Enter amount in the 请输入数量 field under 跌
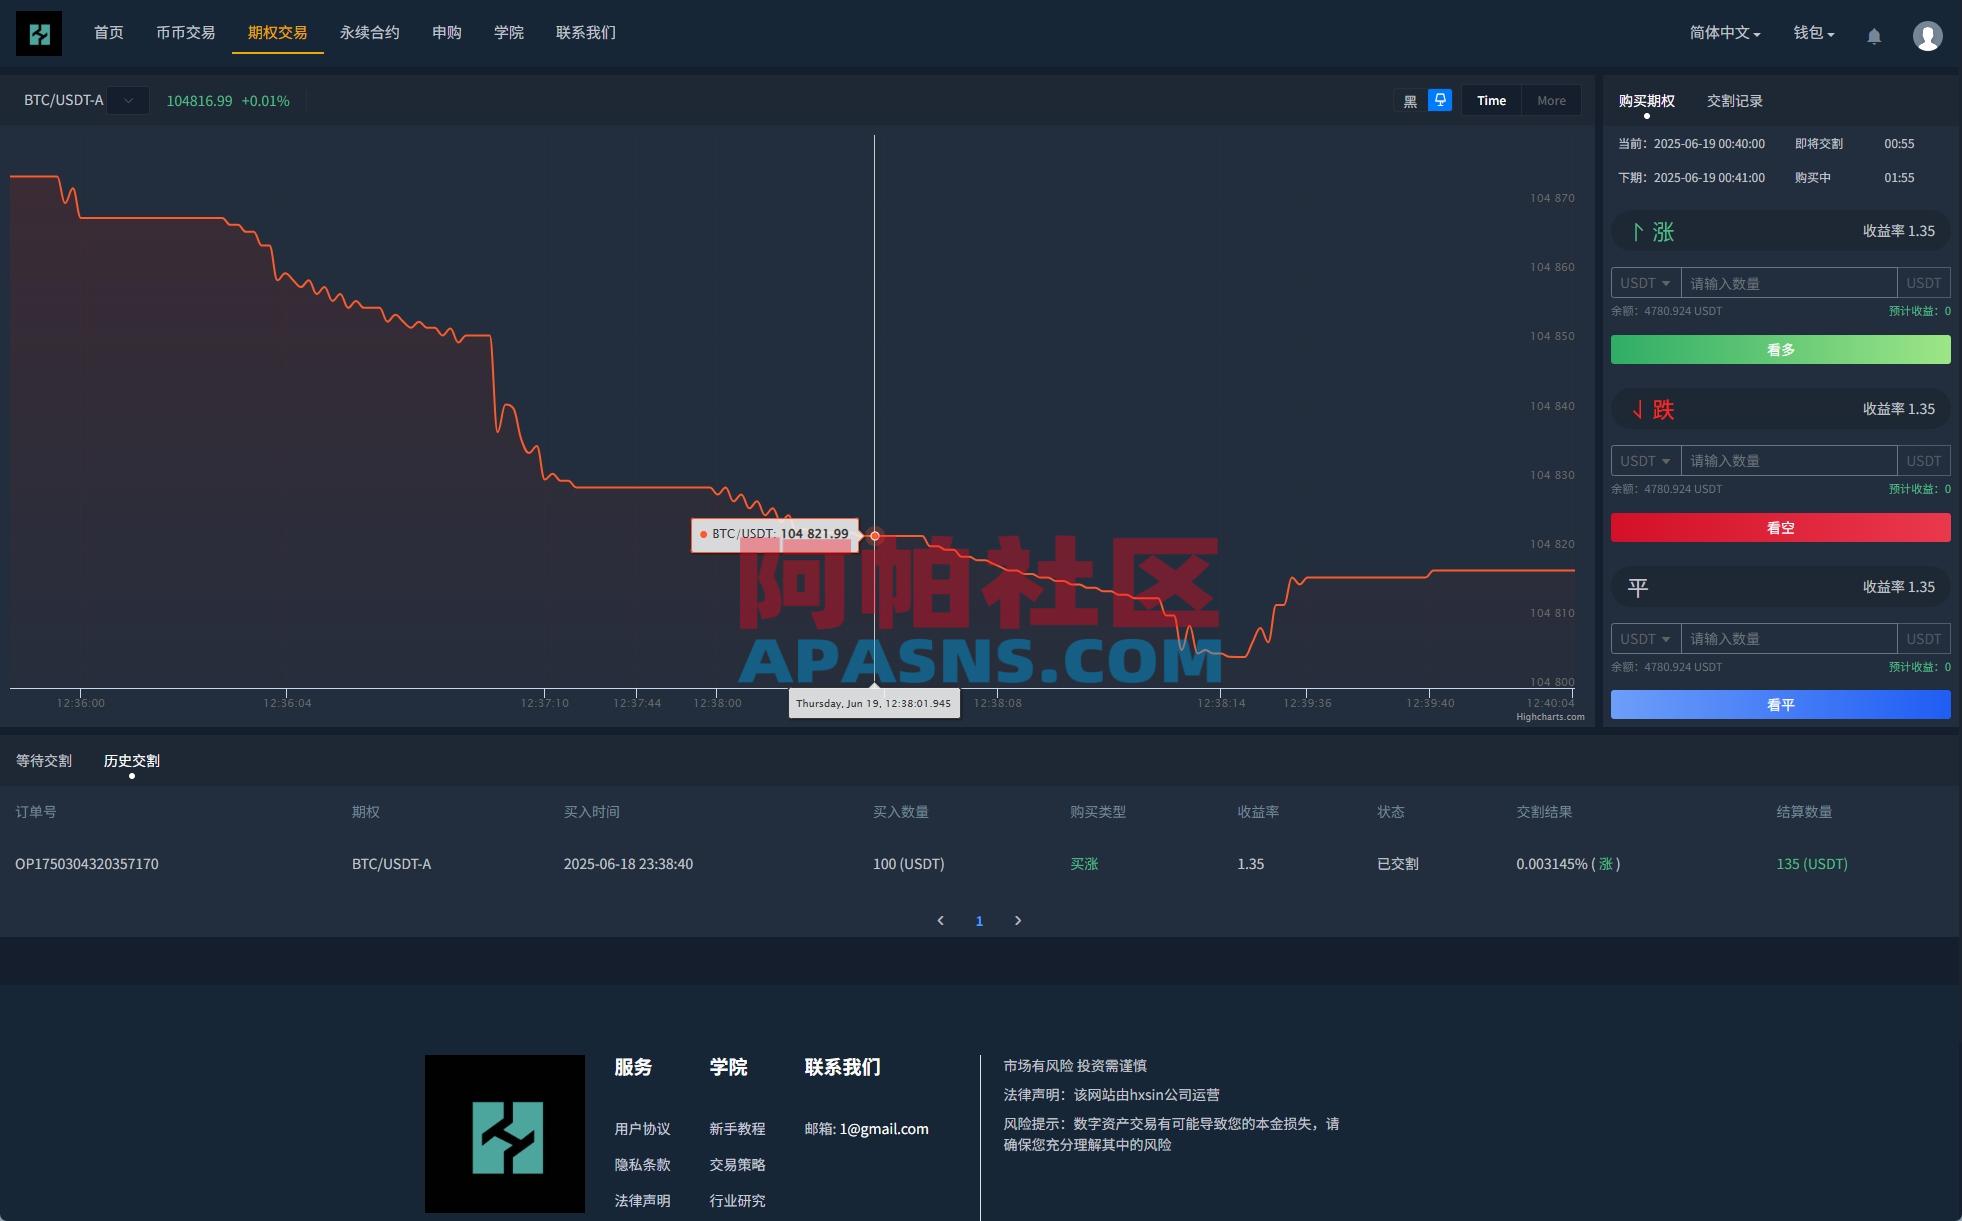 [x=1789, y=460]
